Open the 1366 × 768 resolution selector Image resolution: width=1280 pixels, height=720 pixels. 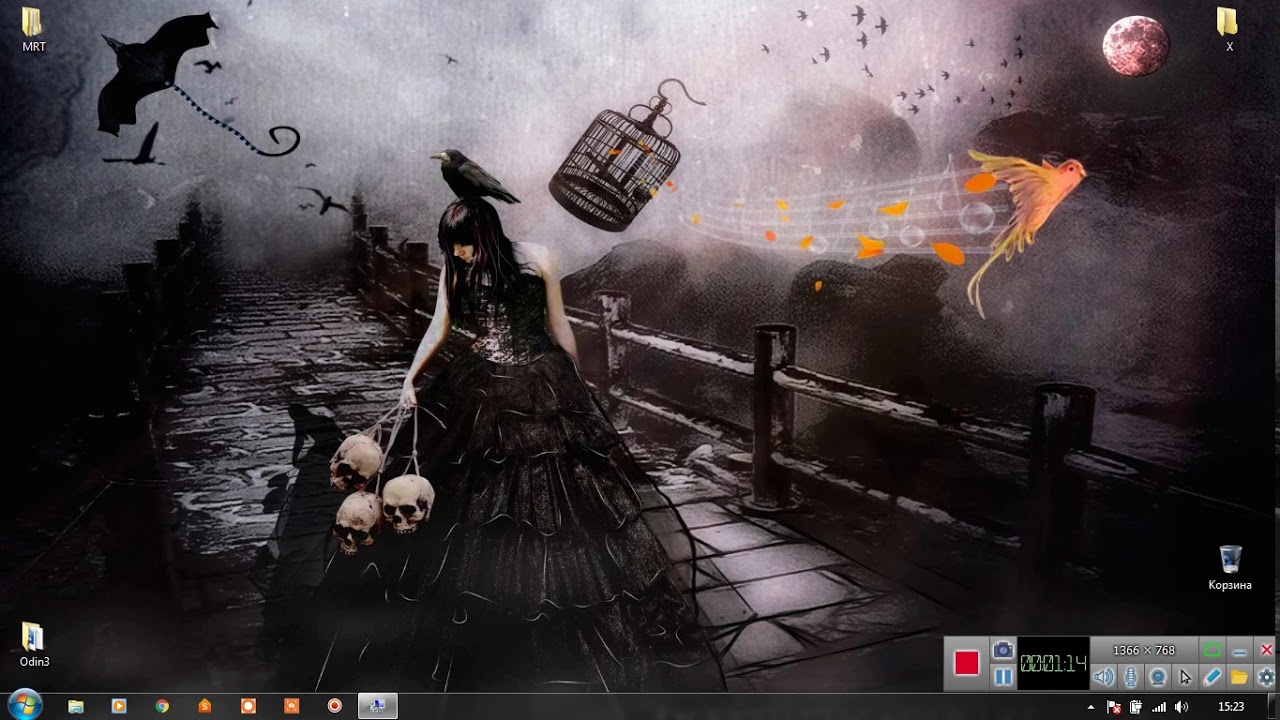pyautogui.click(x=1144, y=650)
